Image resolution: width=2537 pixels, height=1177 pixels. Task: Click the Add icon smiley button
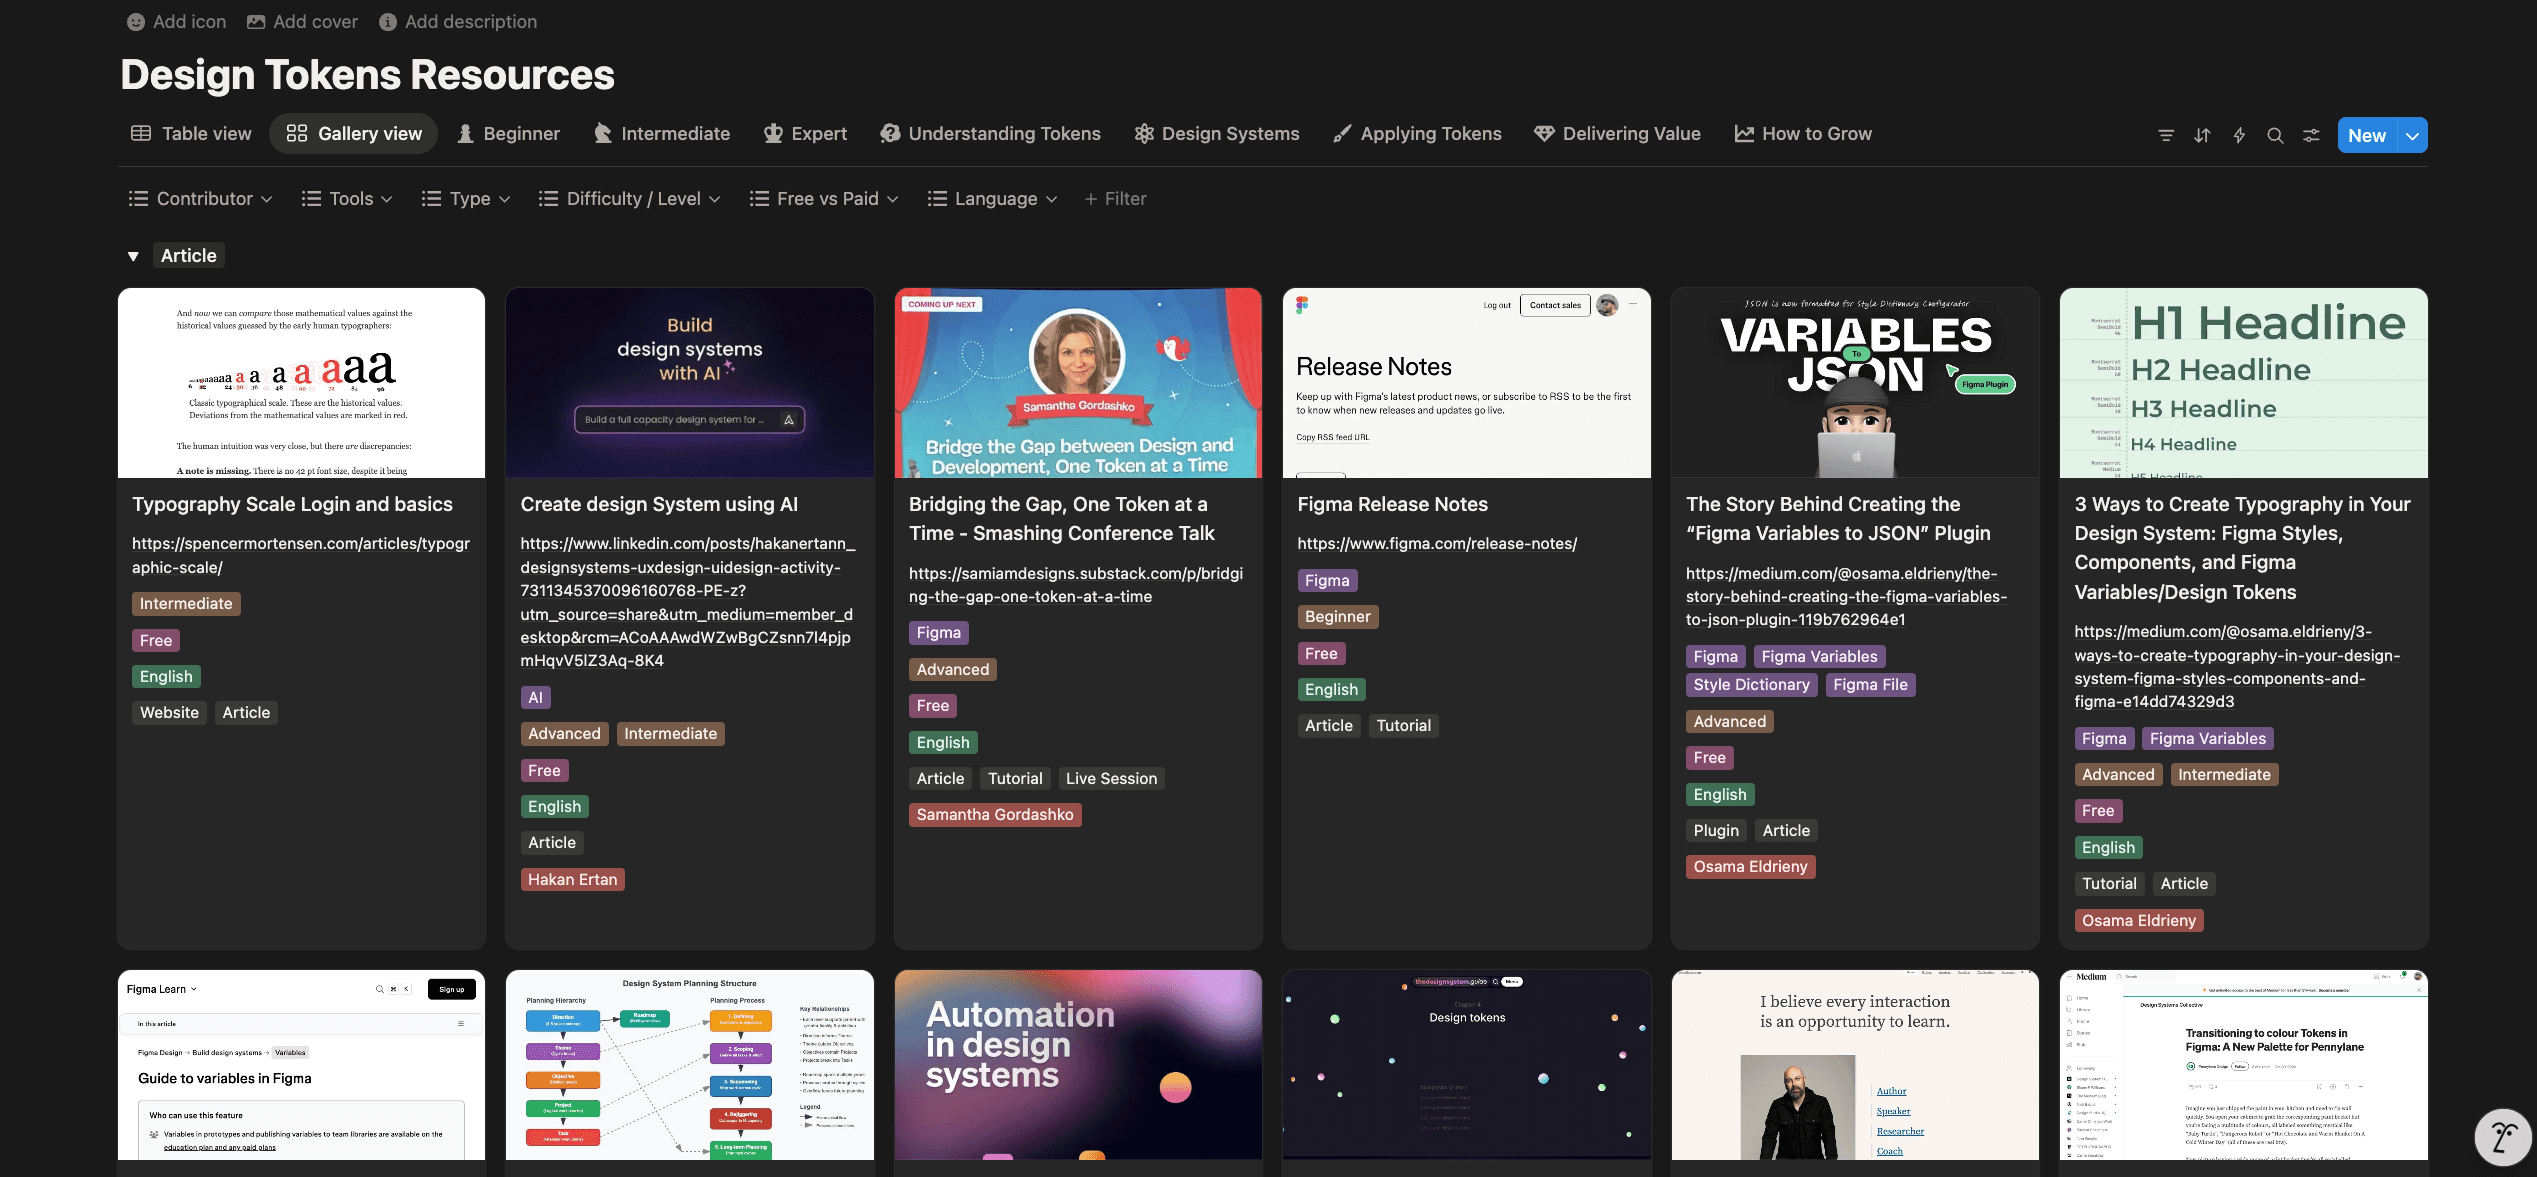[x=136, y=22]
